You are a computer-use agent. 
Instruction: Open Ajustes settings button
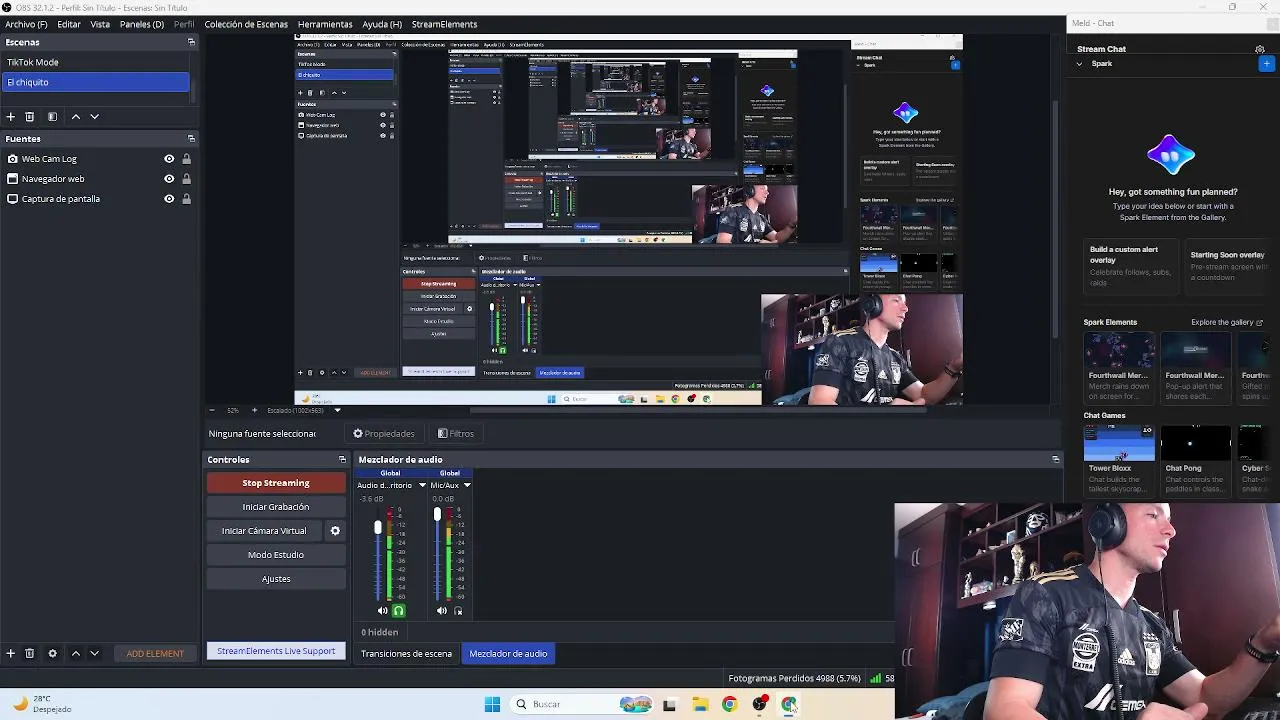pos(276,579)
